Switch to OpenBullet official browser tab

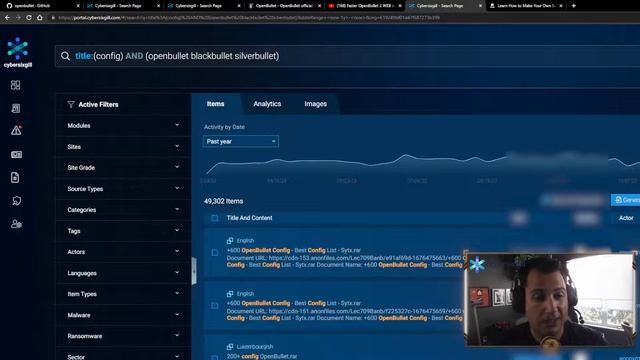[284, 6]
